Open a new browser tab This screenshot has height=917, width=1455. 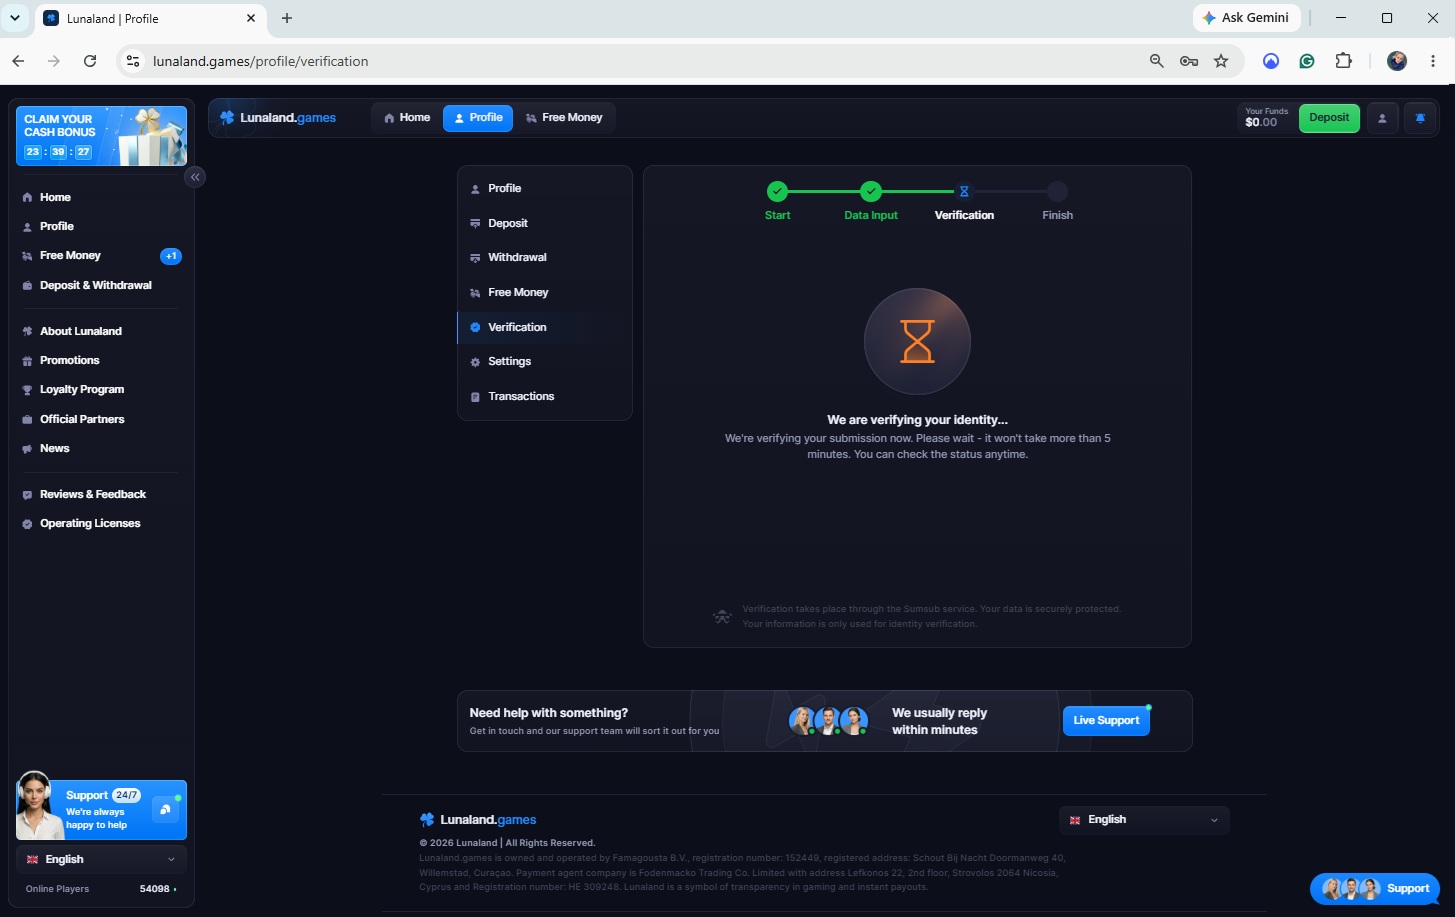point(287,18)
